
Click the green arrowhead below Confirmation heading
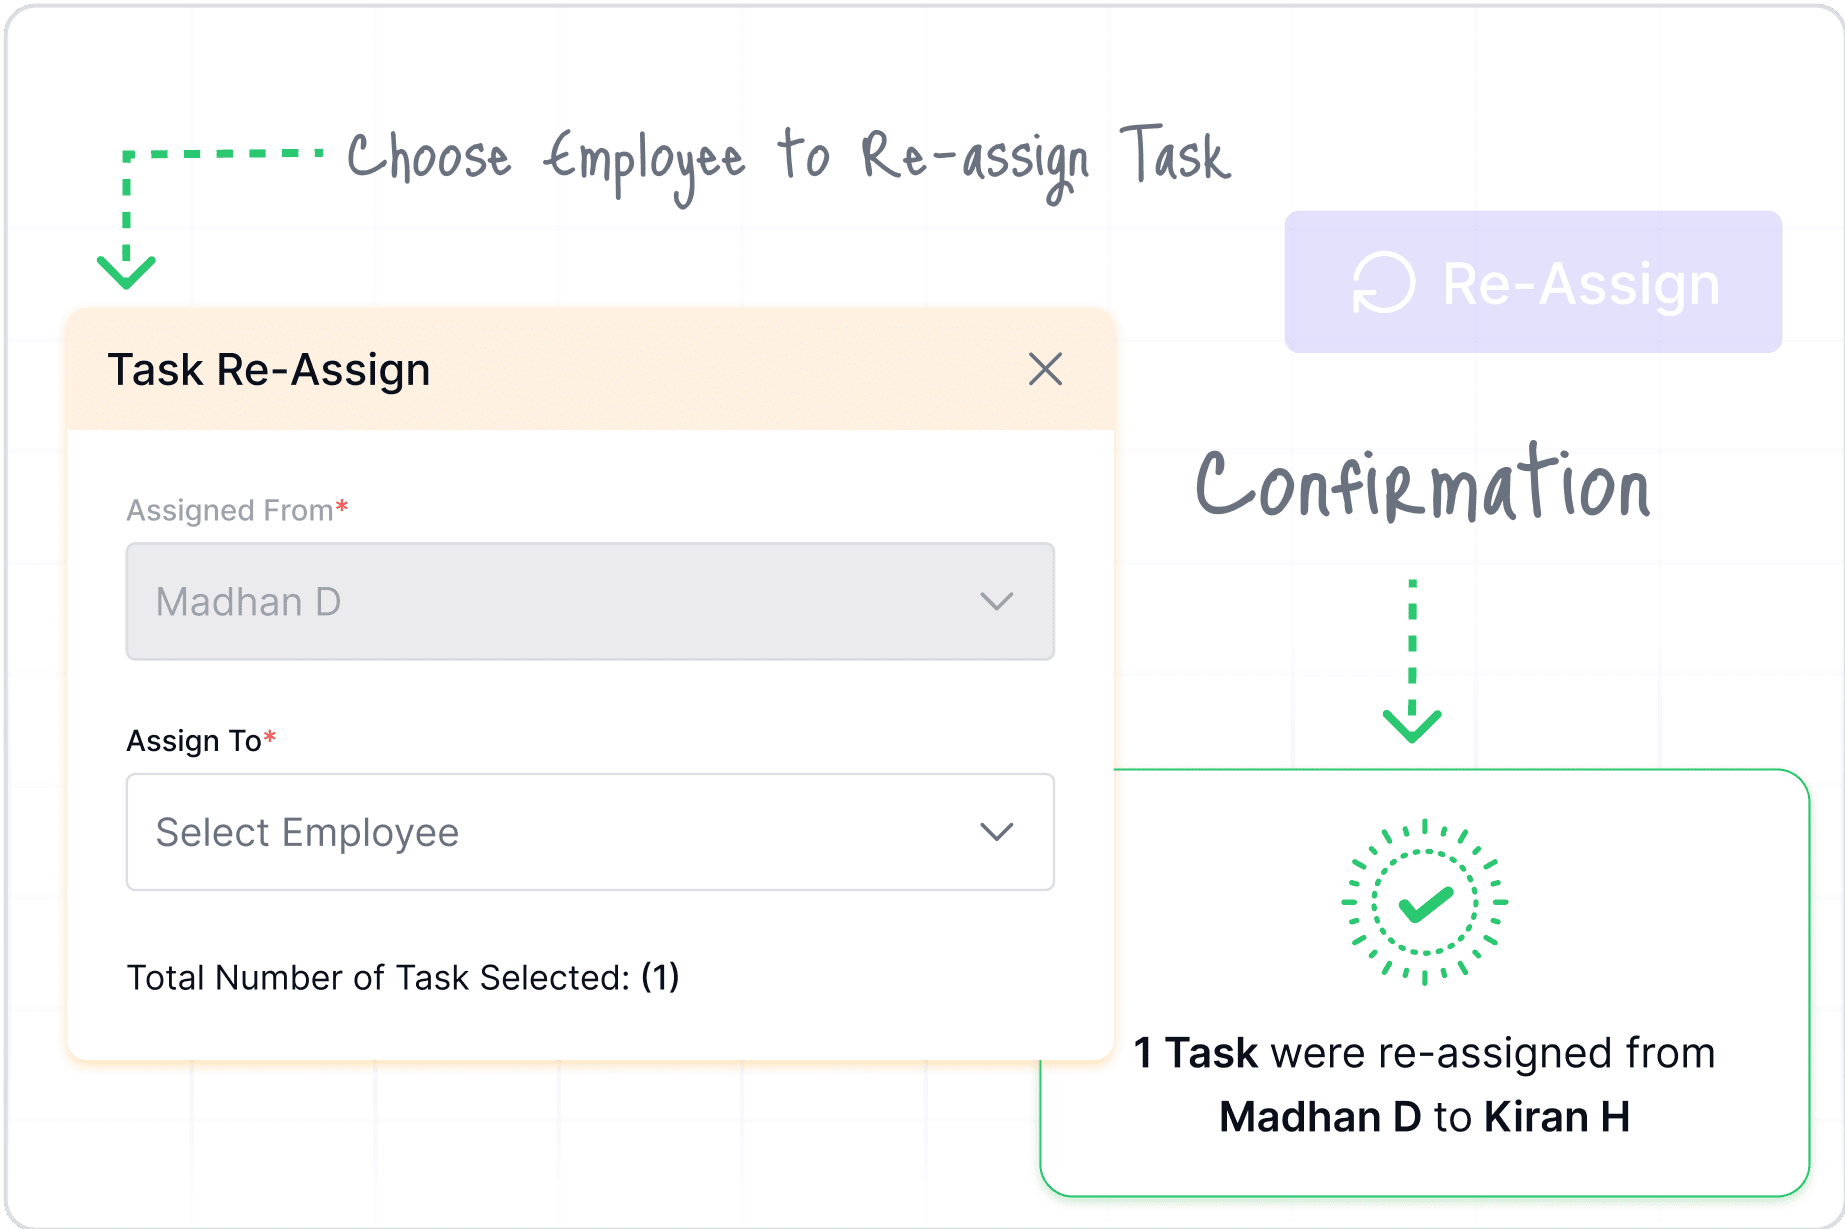1412,726
